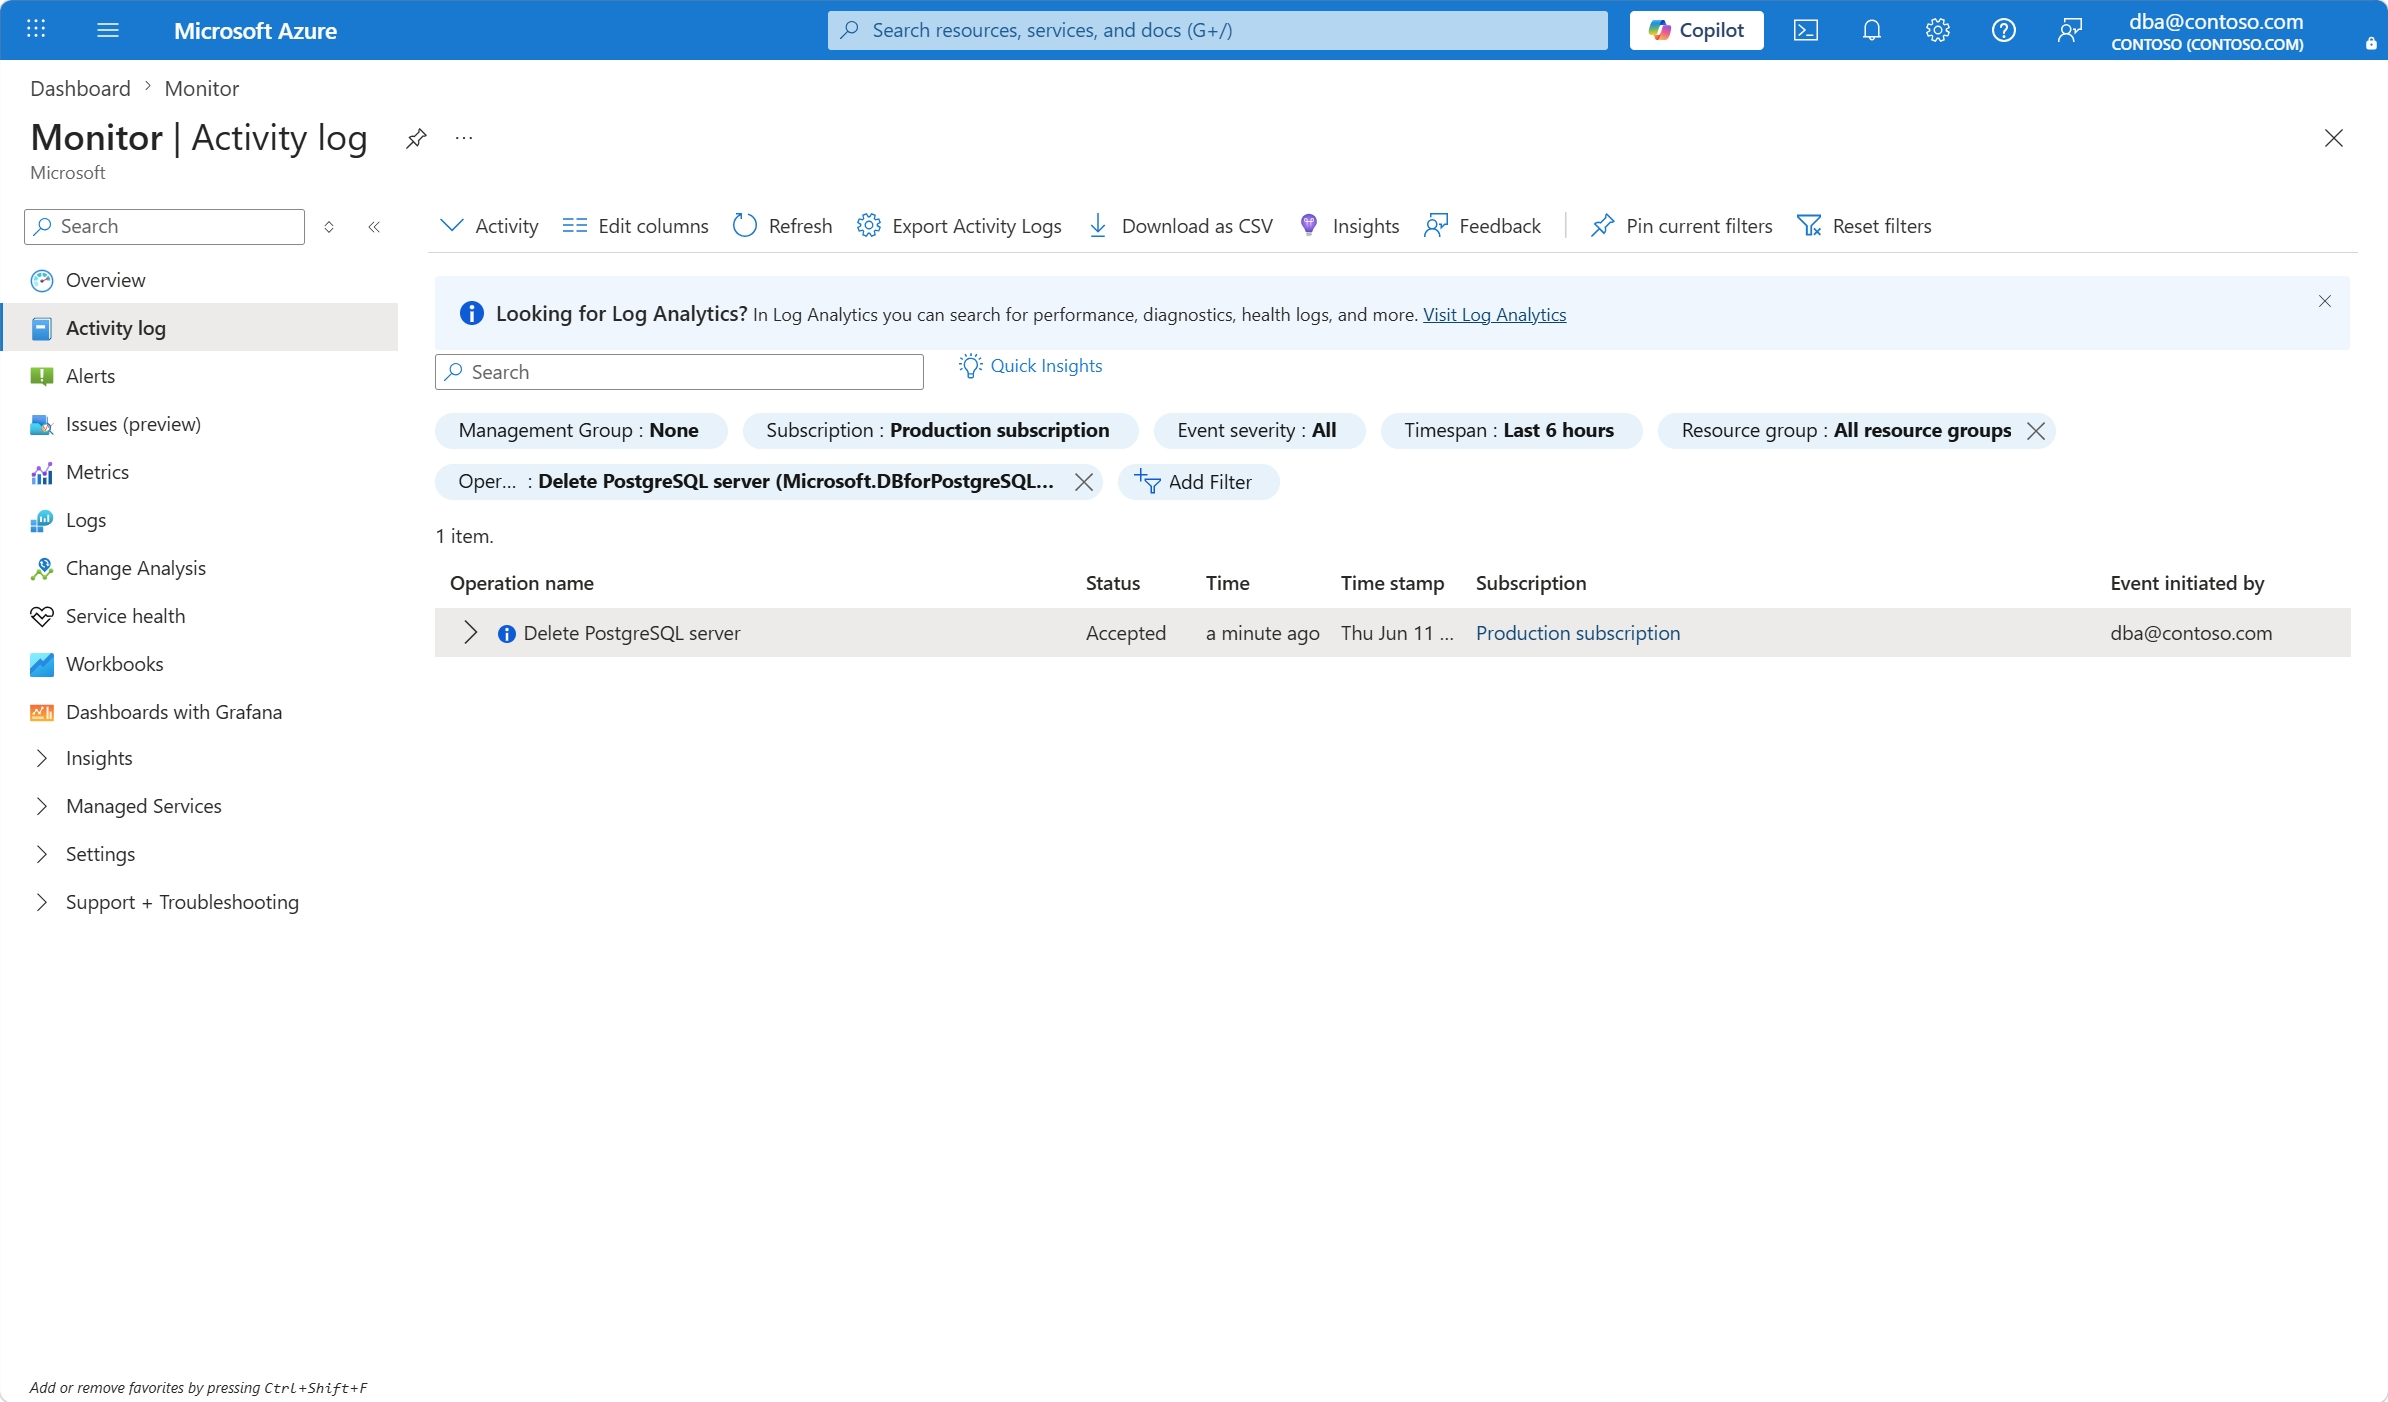
Task: Click the Copilot button
Action: (1696, 30)
